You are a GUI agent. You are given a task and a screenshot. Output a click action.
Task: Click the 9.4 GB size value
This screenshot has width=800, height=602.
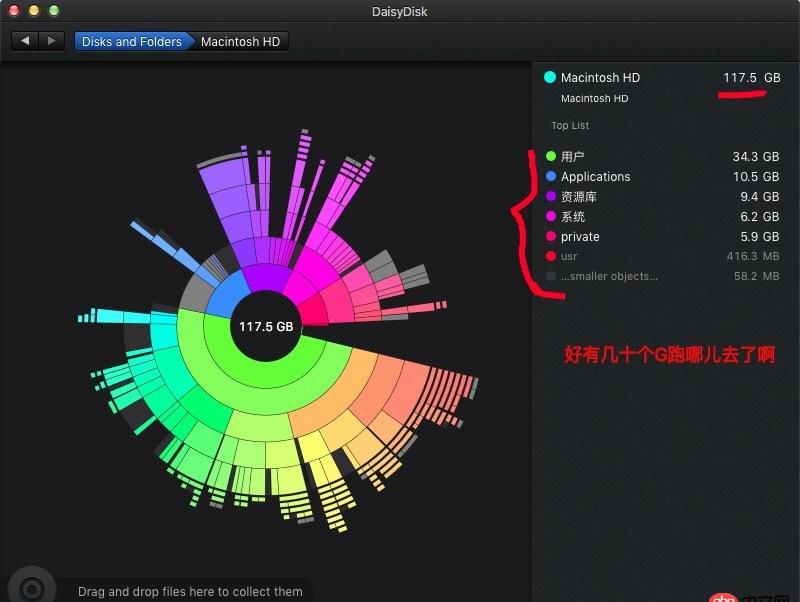(760, 196)
